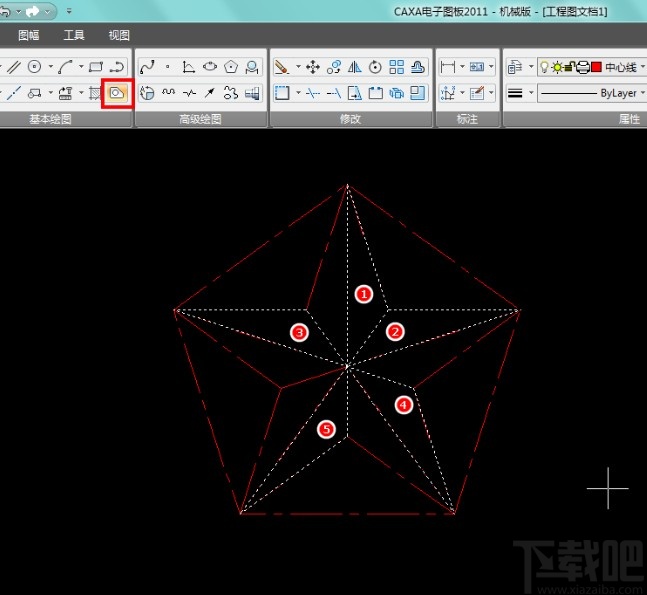Click the 高级绘图 panel label
This screenshot has width=647, height=595.
click(x=201, y=119)
